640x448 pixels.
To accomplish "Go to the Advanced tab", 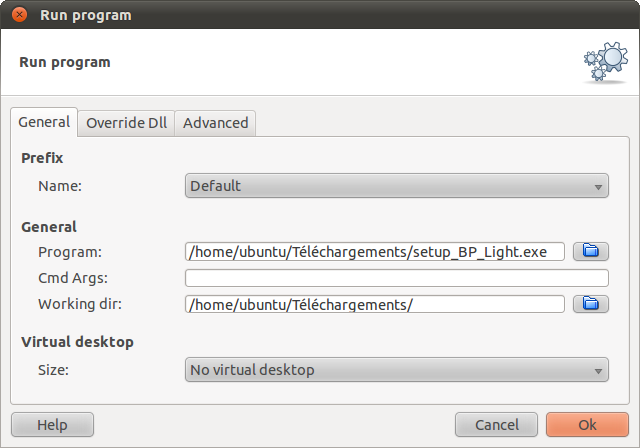I will [216, 123].
